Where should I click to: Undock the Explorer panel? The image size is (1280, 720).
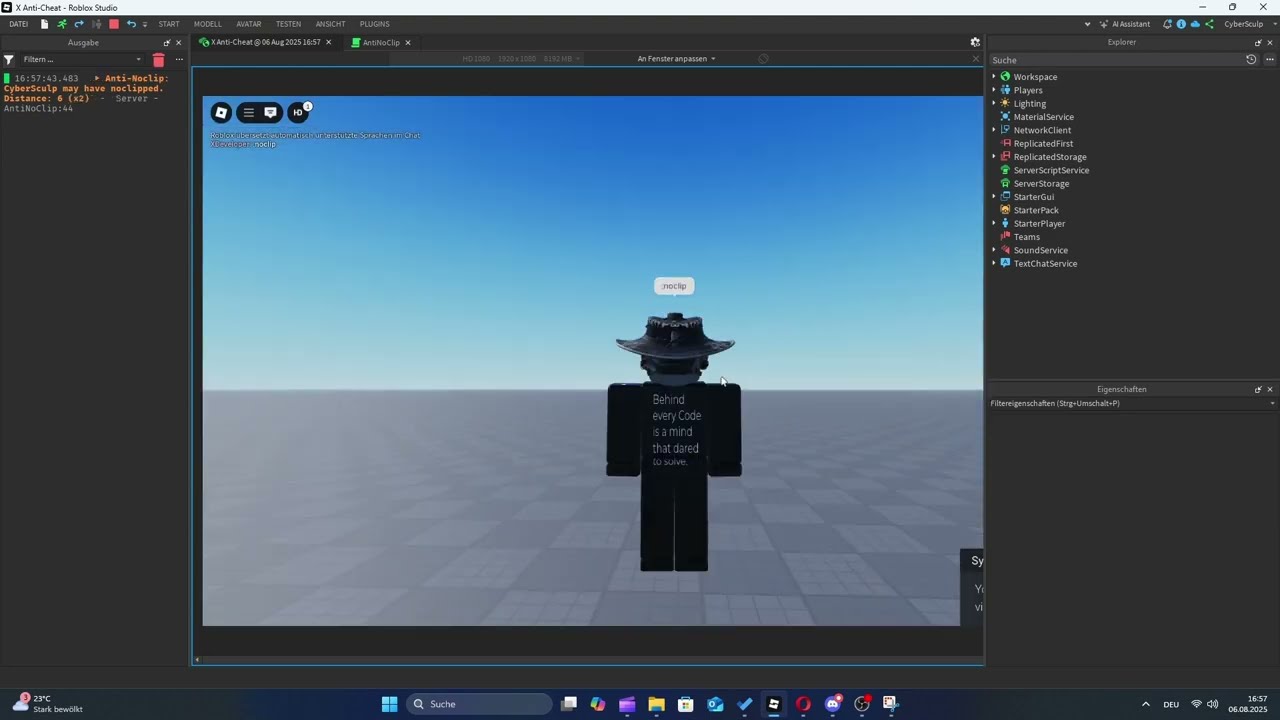(1258, 43)
